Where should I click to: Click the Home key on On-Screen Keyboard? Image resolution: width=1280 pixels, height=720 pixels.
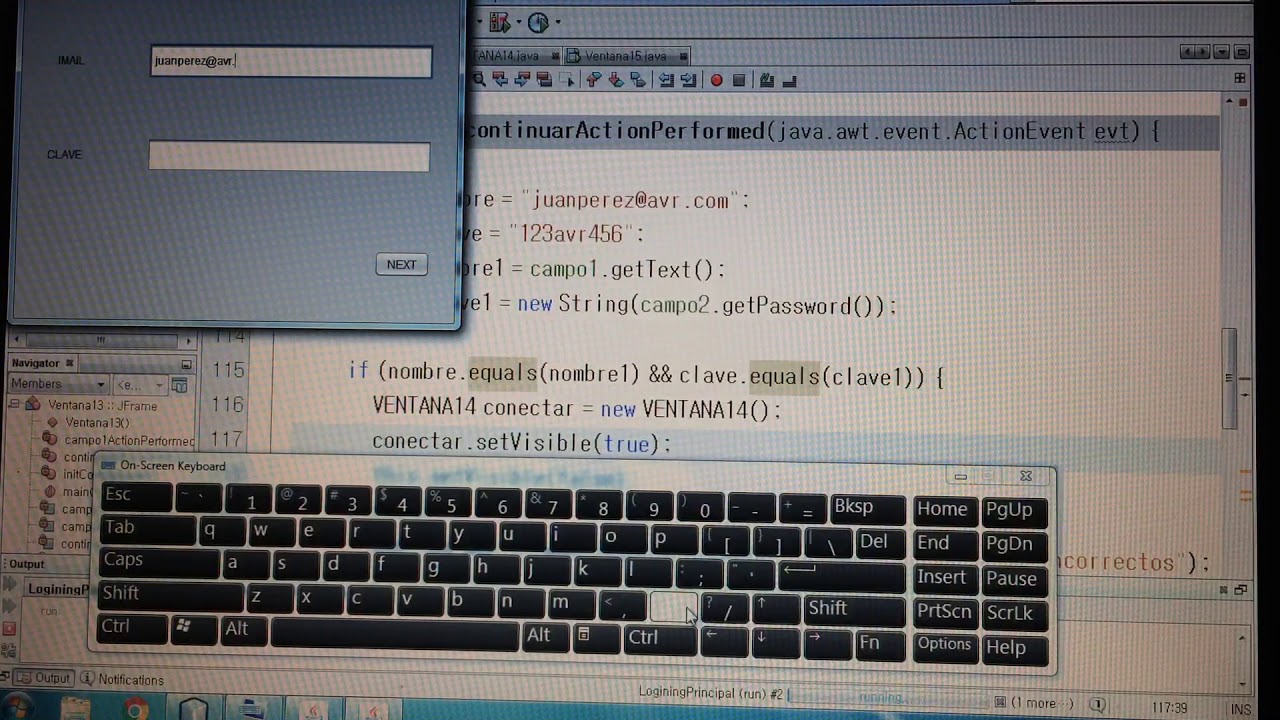coord(944,511)
